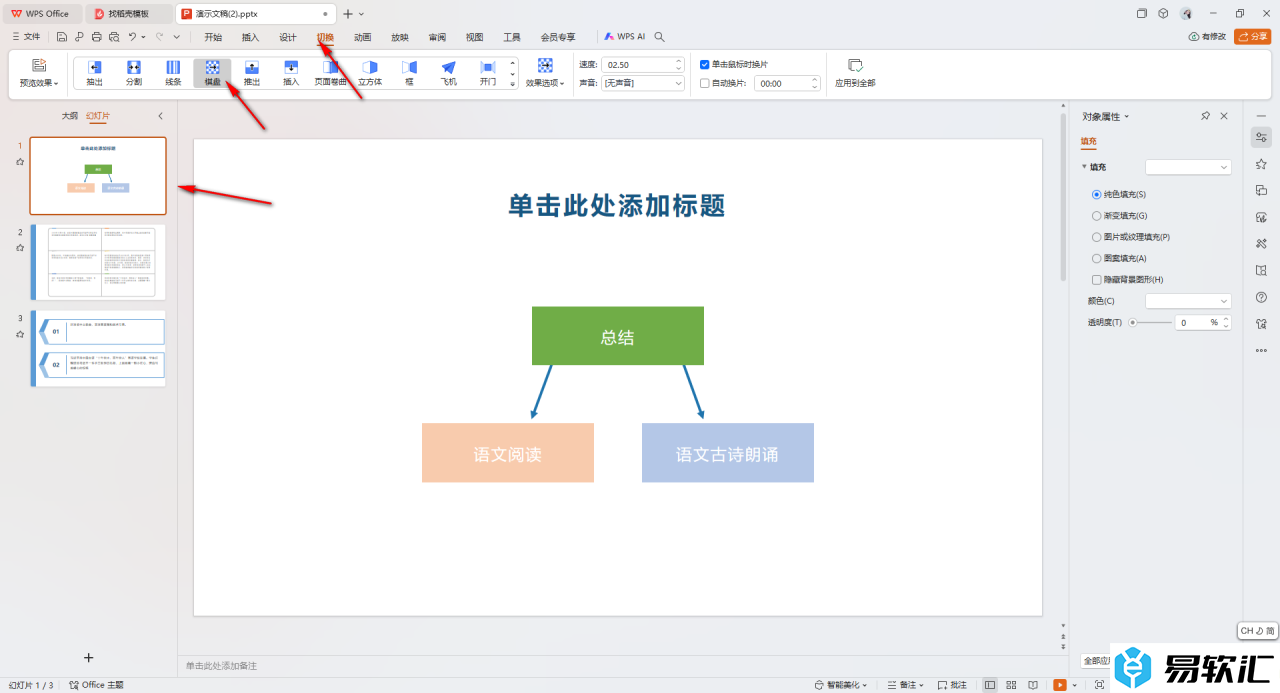Viewport: 1280px width, 693px height.
Task: Close the 对象属性 panel
Action: (x=1224, y=116)
